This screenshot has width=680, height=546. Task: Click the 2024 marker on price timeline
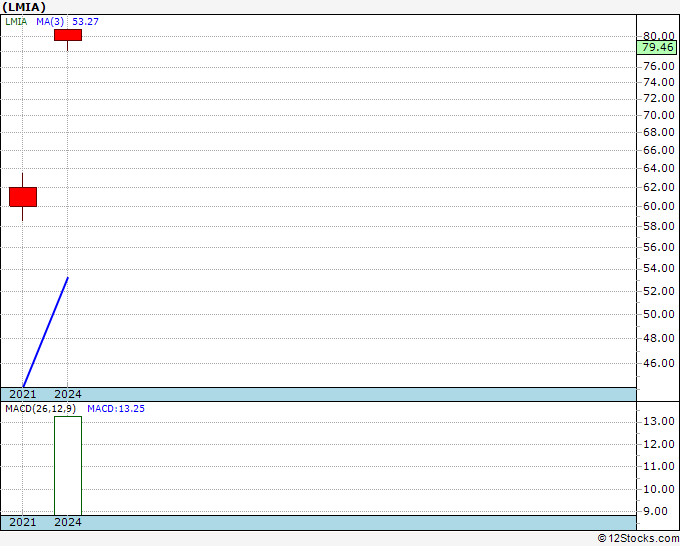(68, 394)
